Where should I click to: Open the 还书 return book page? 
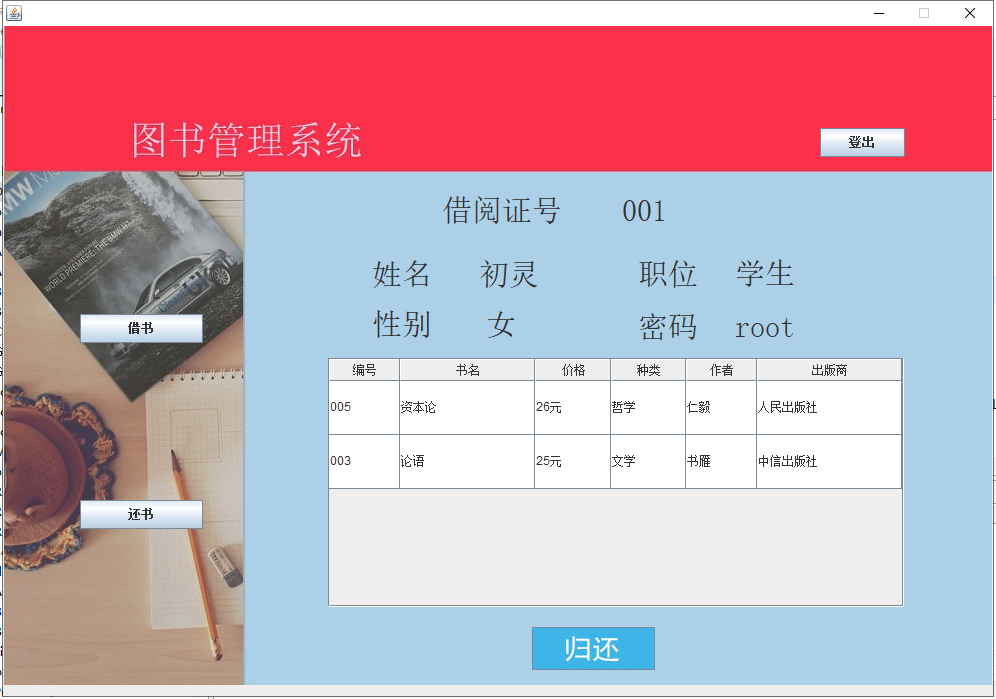point(141,514)
